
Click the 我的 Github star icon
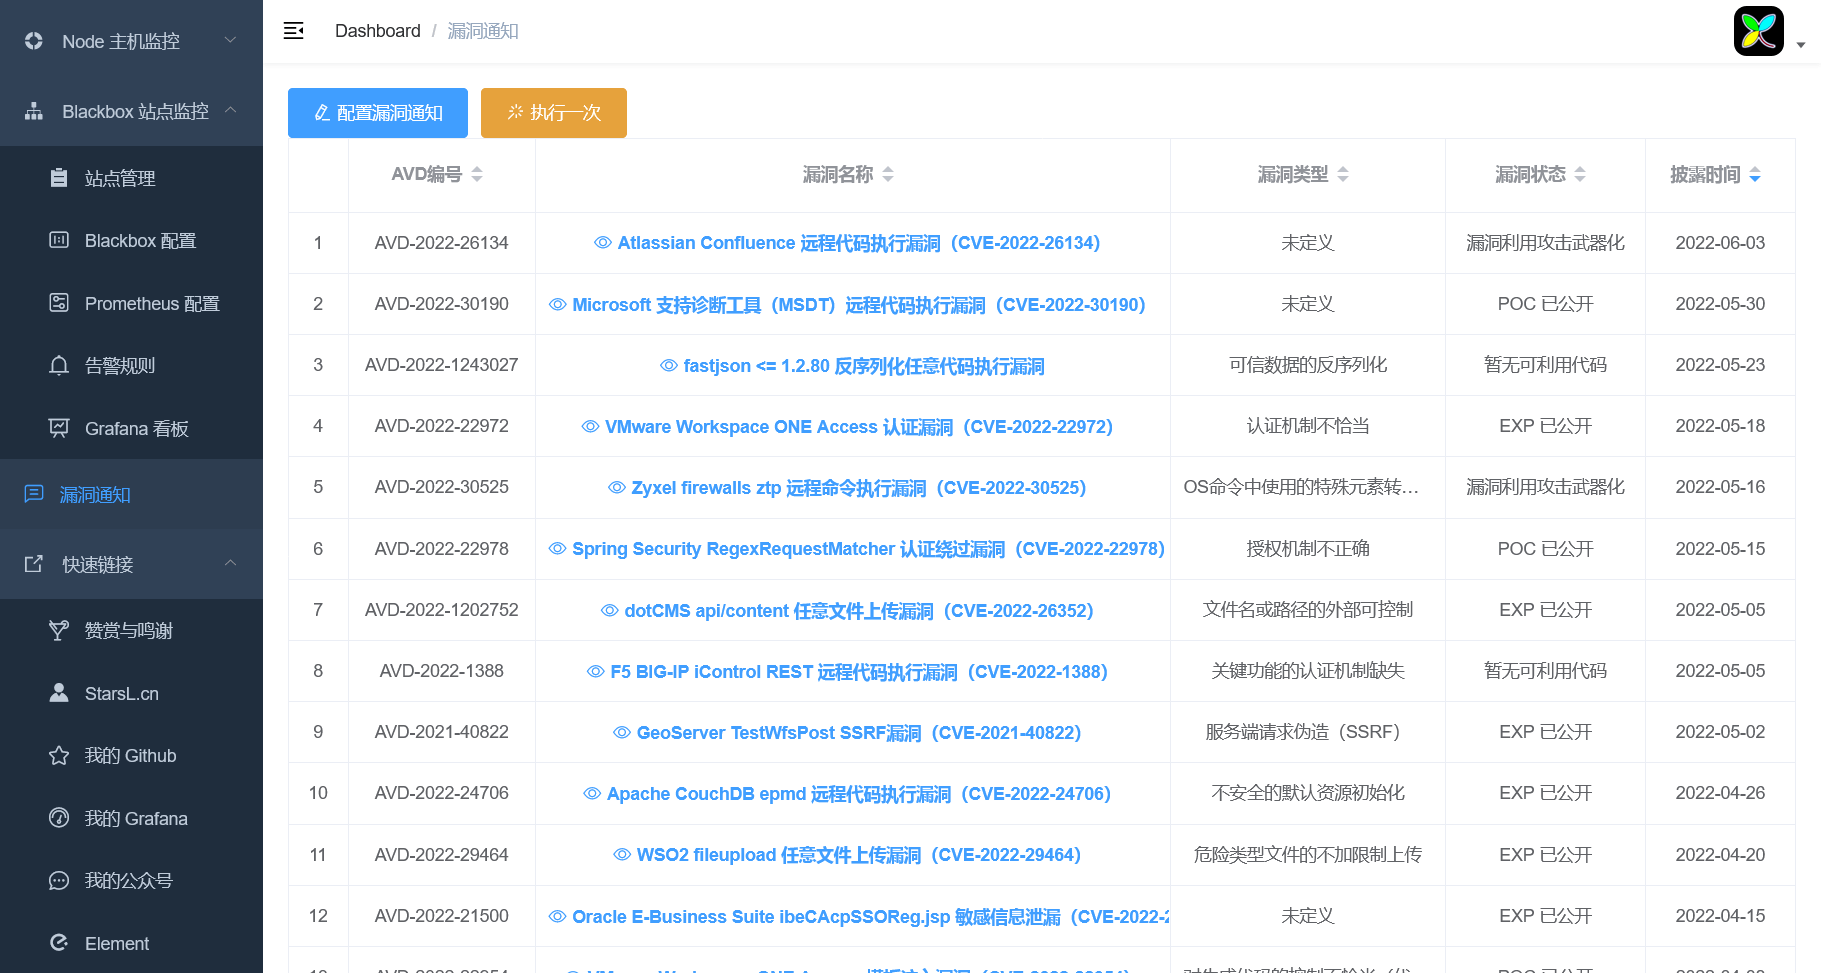pyautogui.click(x=59, y=755)
